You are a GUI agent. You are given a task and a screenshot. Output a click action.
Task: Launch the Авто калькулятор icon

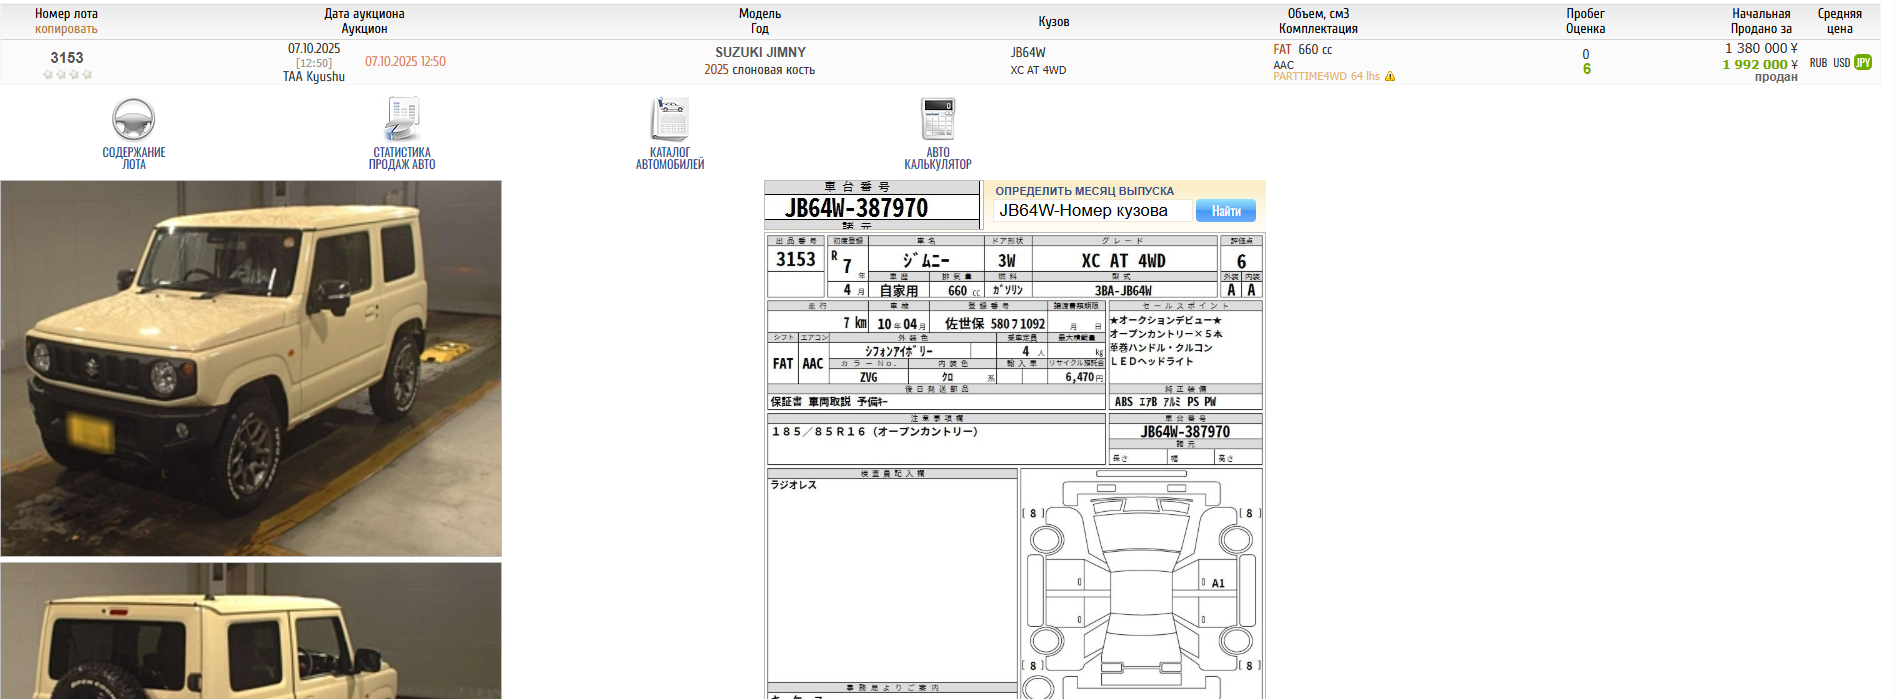pos(938,121)
